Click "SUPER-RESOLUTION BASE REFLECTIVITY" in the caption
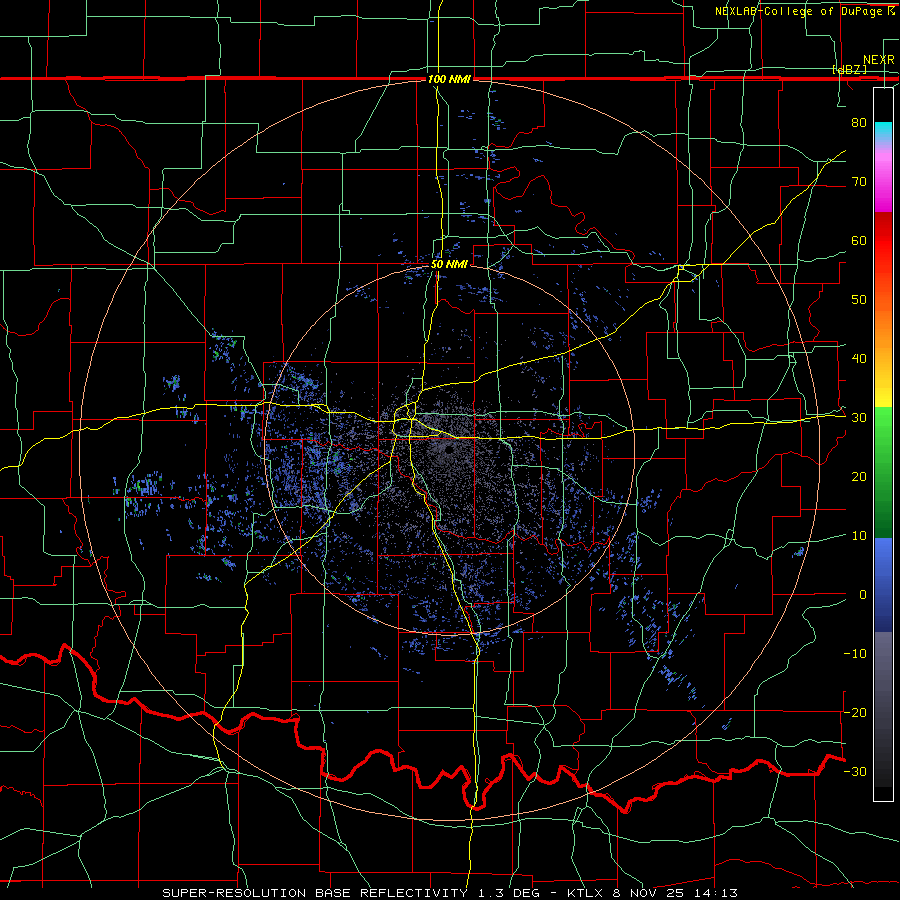Image resolution: width=900 pixels, height=900 pixels. [x=315, y=893]
